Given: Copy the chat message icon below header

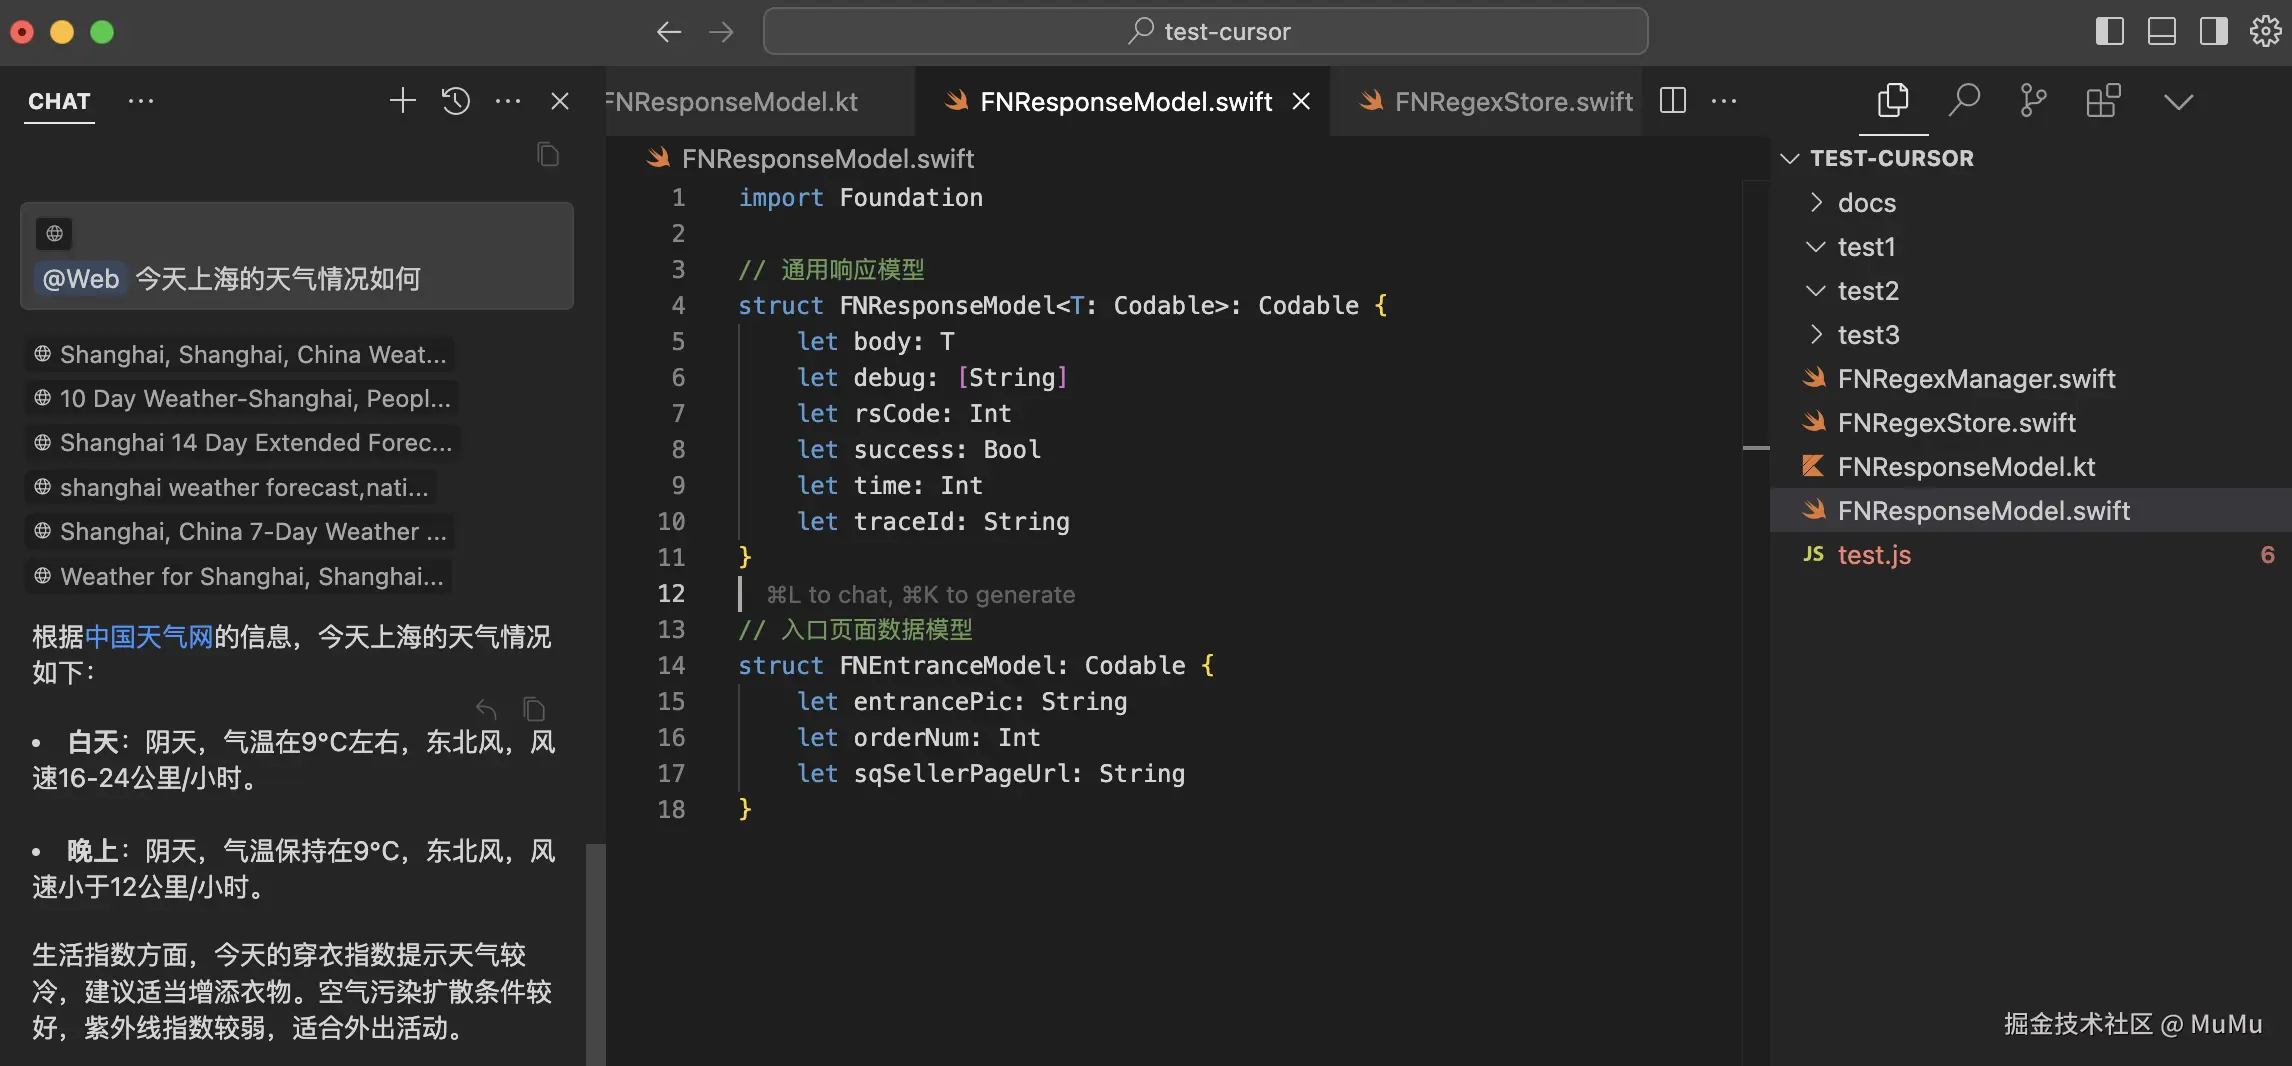Looking at the screenshot, I should tap(548, 155).
